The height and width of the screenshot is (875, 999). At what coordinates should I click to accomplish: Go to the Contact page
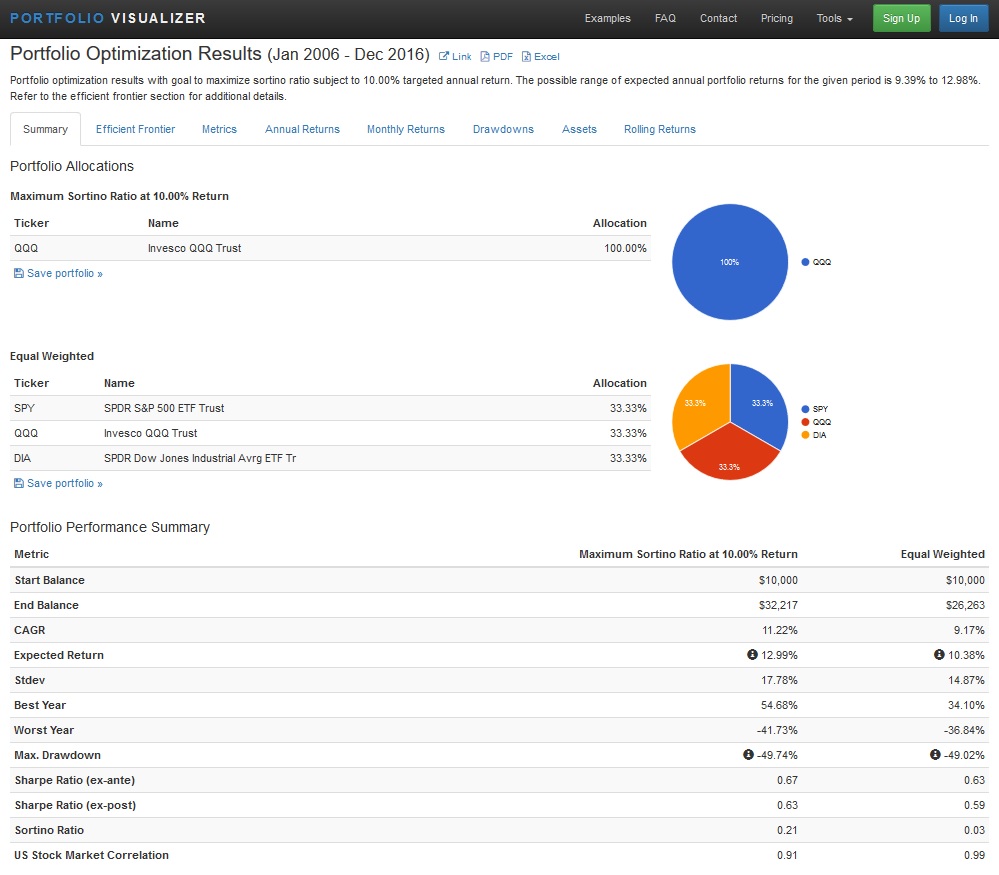click(718, 18)
